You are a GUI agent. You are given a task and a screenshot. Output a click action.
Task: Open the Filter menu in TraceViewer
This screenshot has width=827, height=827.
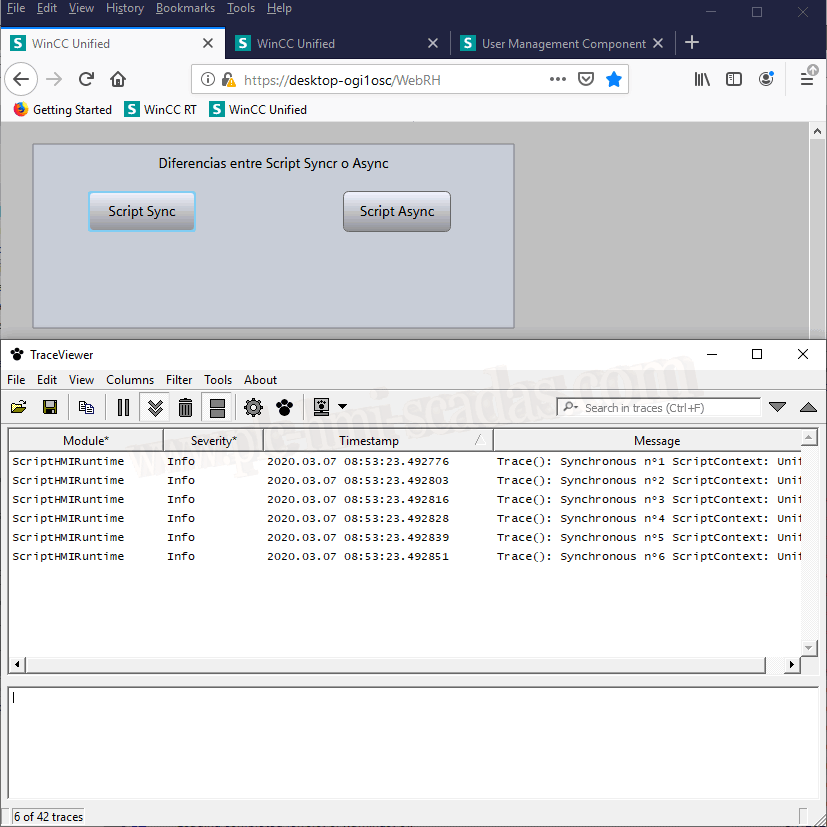pos(179,380)
